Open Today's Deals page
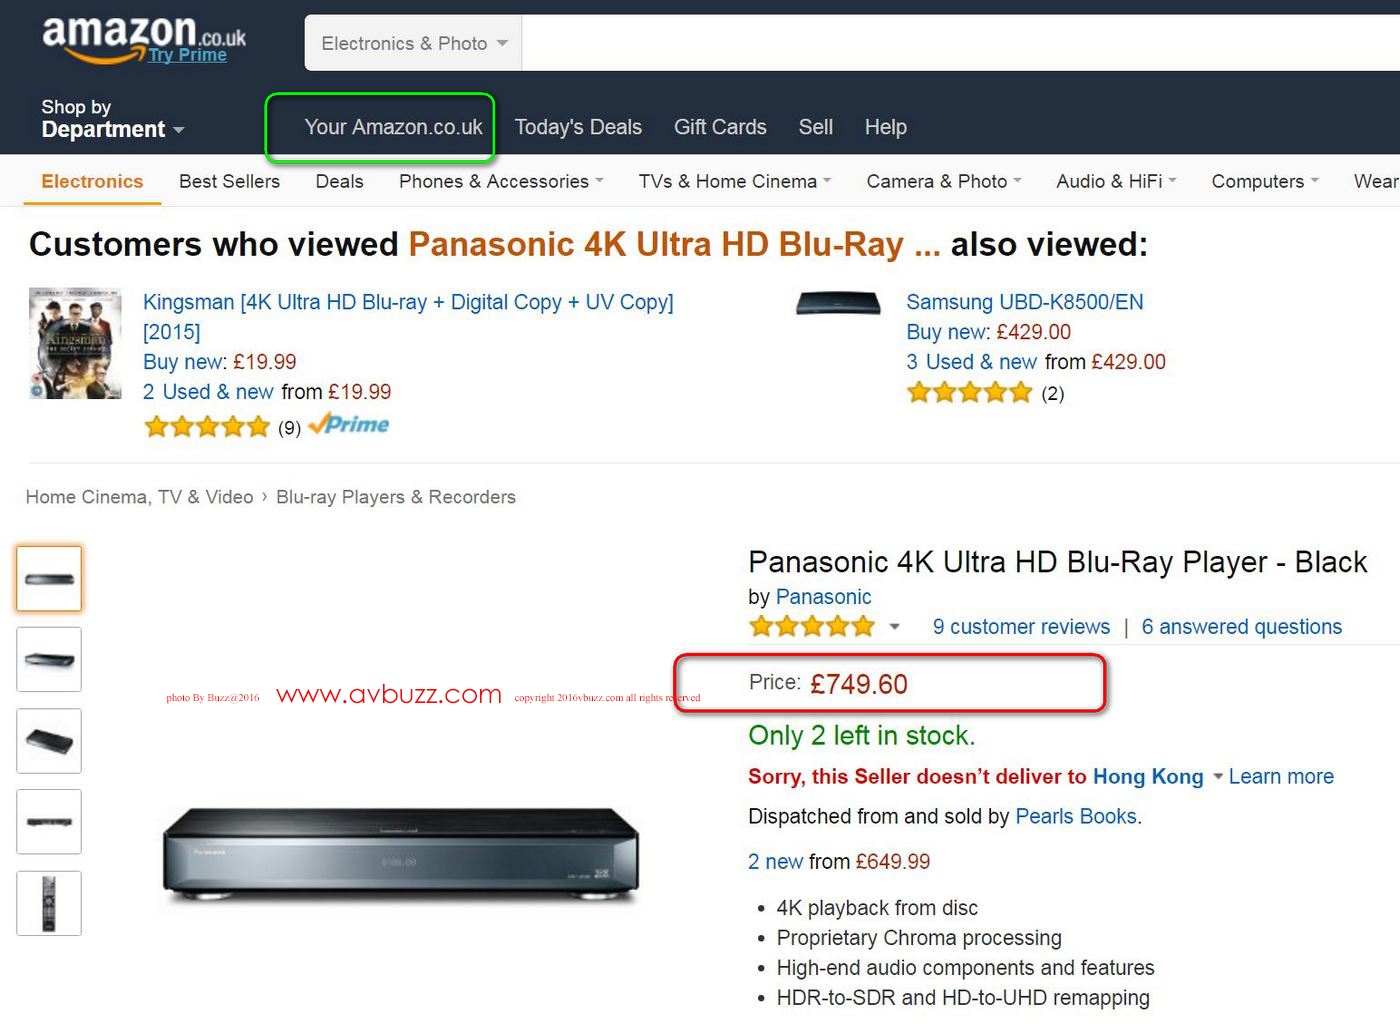 [x=578, y=127]
